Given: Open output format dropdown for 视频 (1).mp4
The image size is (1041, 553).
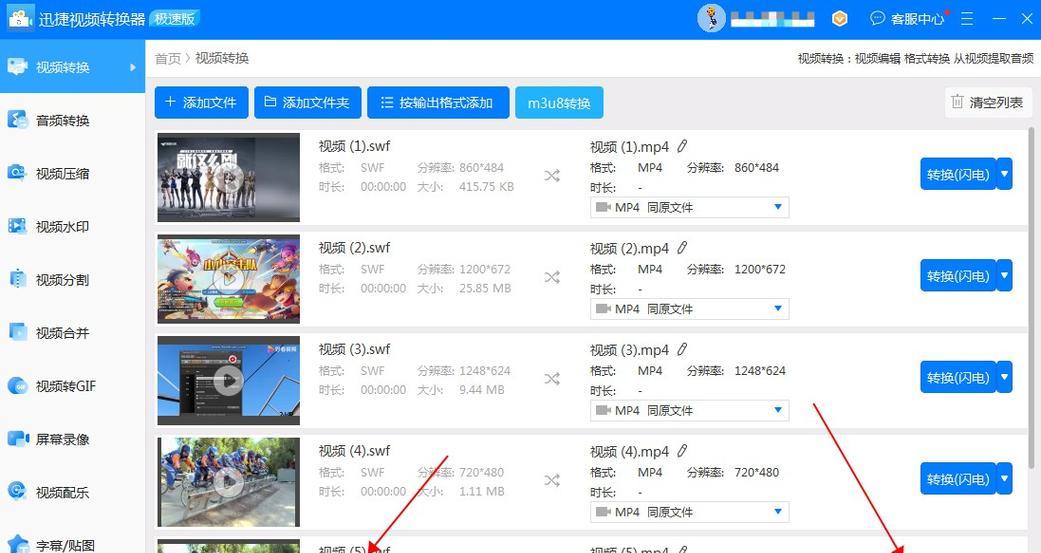Looking at the screenshot, I should (690, 207).
